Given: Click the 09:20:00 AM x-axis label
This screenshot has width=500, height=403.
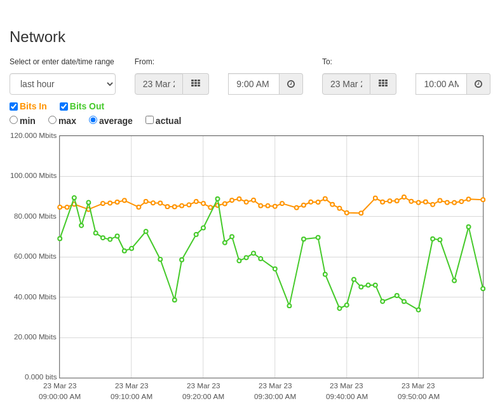Looking at the screenshot, I should 203,397.
